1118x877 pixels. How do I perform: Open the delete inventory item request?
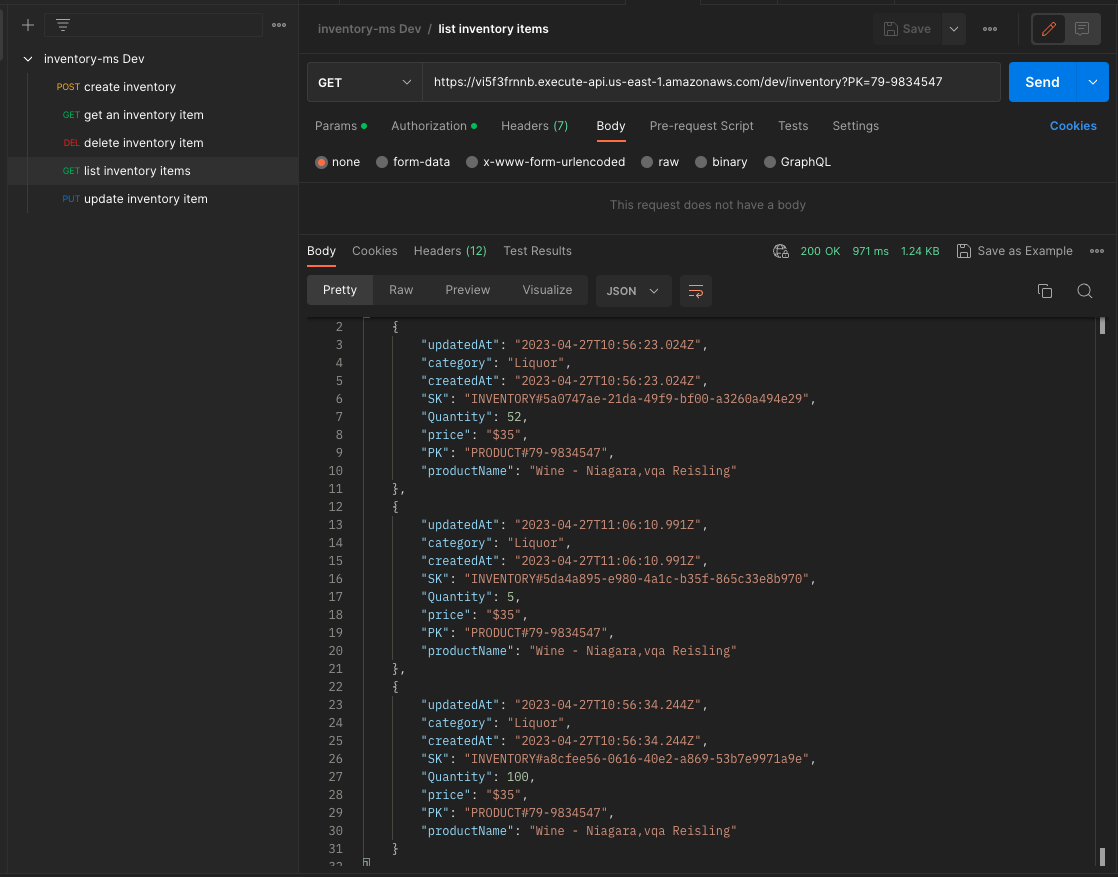coord(153,143)
